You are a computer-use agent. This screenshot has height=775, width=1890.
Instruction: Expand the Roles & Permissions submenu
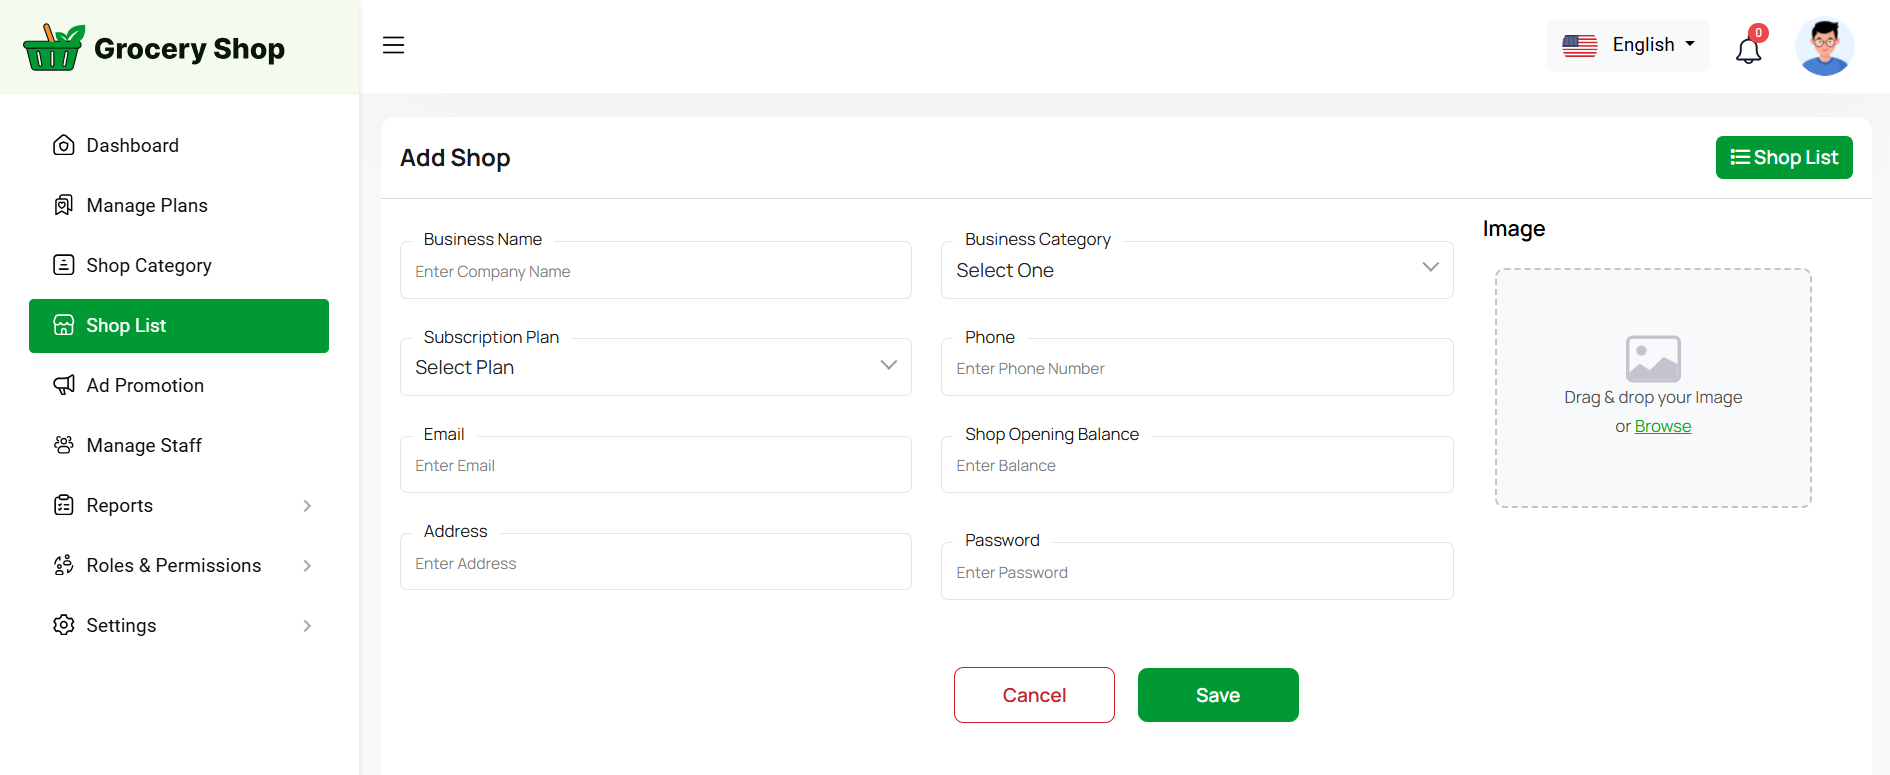click(x=307, y=566)
